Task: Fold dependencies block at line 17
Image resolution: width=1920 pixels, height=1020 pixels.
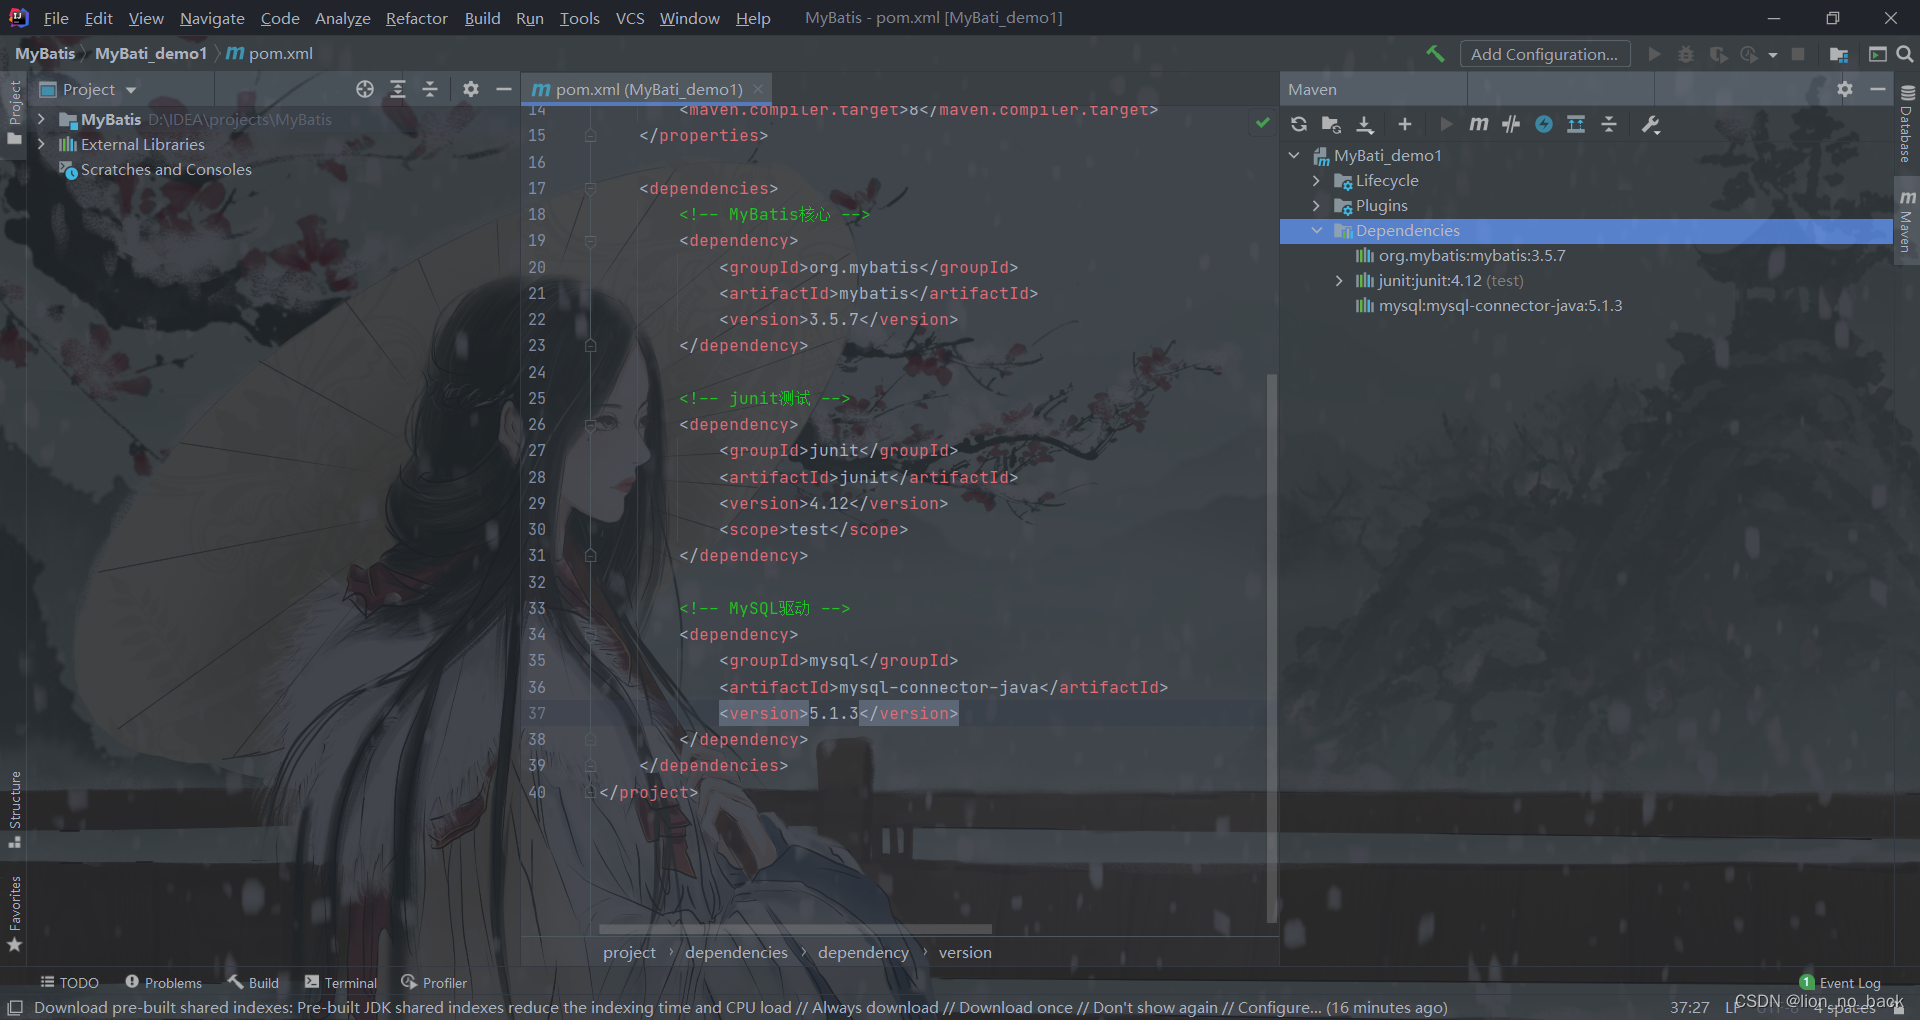Action: 590,188
